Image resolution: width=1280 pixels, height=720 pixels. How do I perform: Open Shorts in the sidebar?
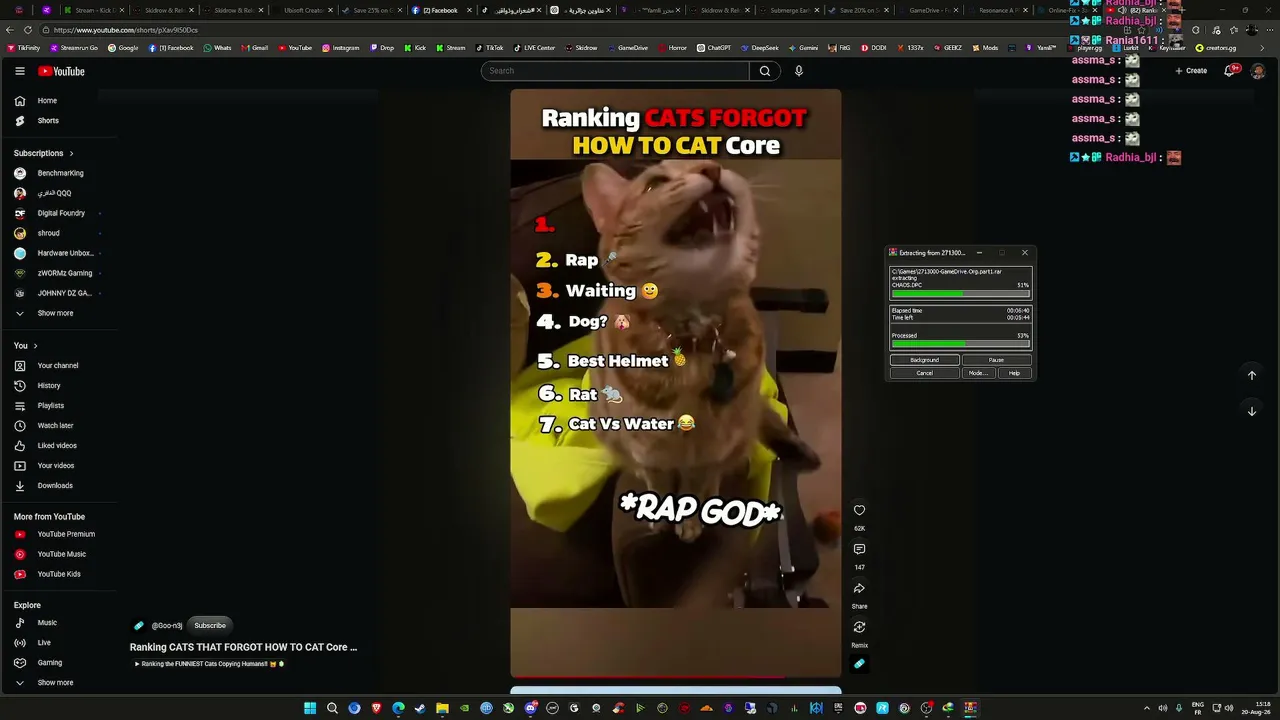point(48,121)
